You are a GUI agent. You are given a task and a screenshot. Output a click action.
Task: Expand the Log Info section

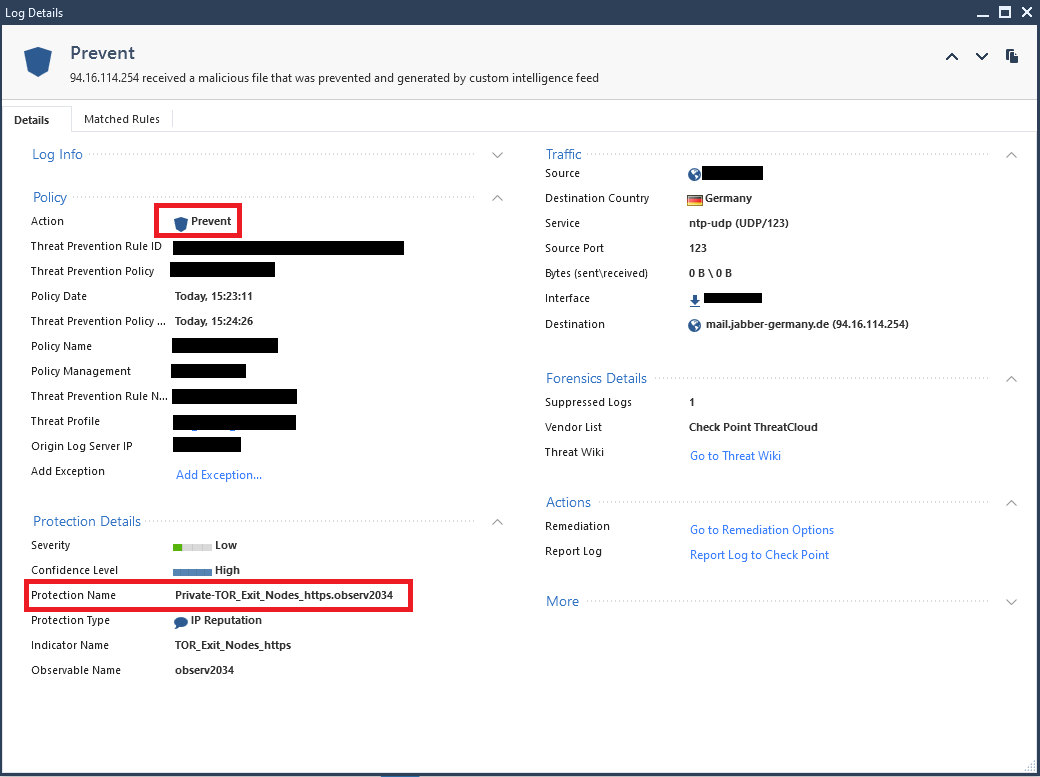(x=497, y=155)
